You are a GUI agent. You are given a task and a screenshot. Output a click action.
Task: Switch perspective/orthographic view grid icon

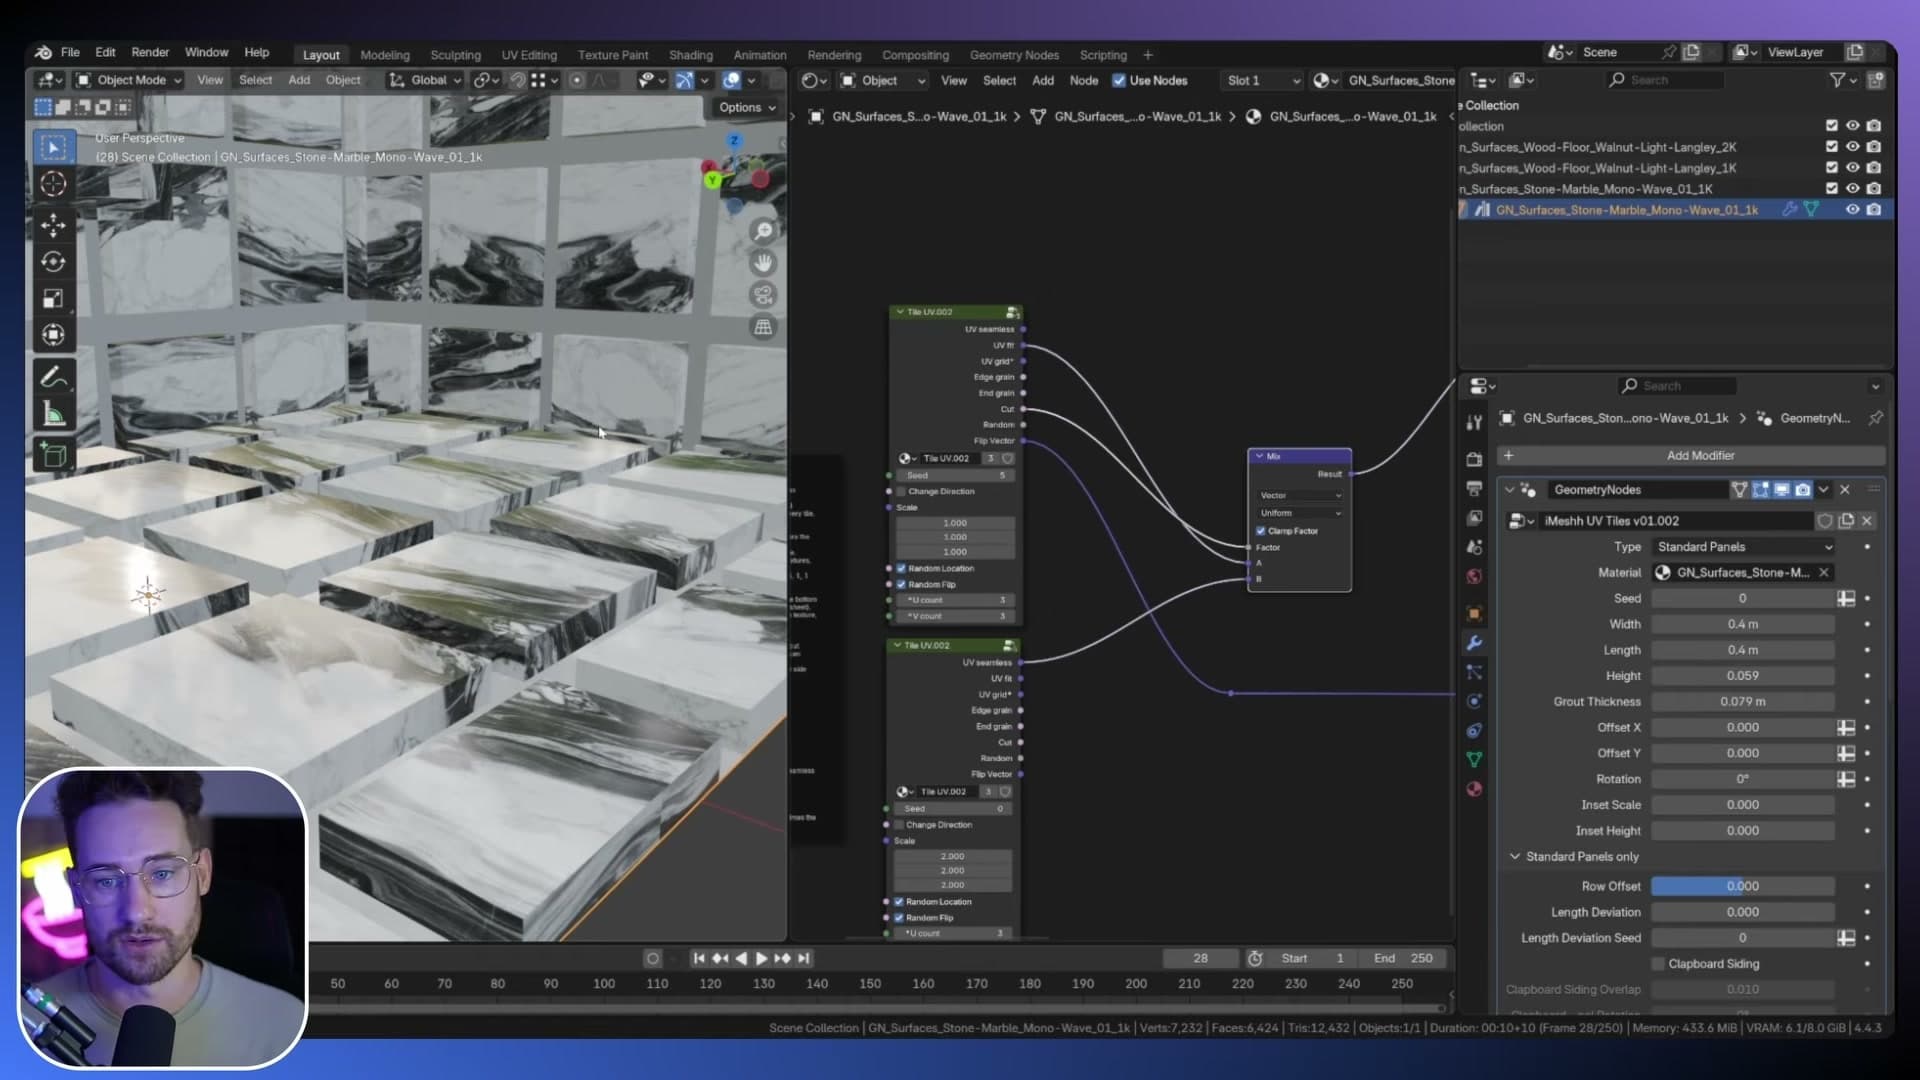click(x=764, y=327)
